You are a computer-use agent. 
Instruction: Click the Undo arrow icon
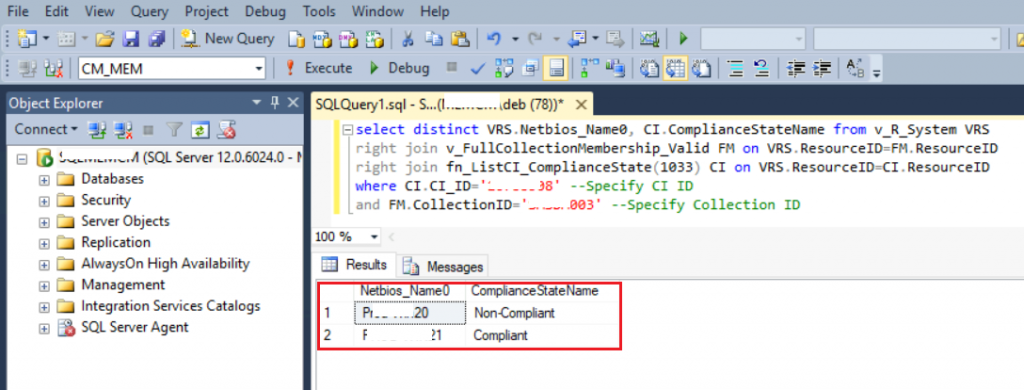coord(494,39)
